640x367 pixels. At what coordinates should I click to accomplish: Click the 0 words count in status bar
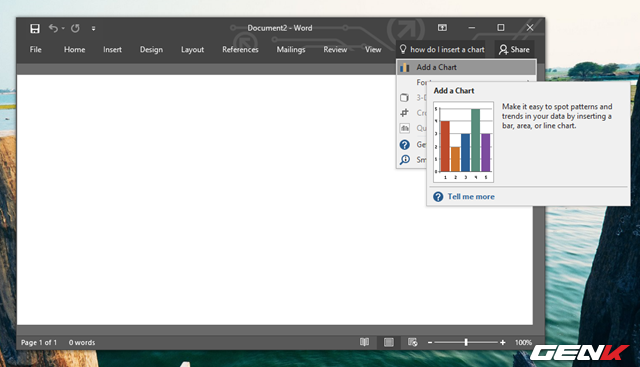point(82,343)
